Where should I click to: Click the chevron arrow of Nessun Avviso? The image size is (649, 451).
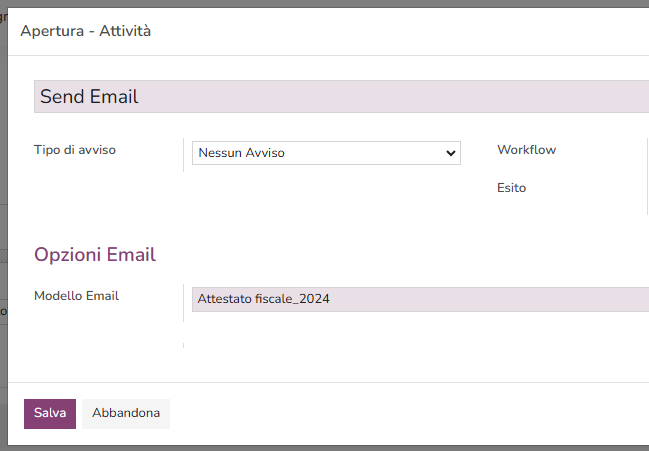click(x=450, y=153)
